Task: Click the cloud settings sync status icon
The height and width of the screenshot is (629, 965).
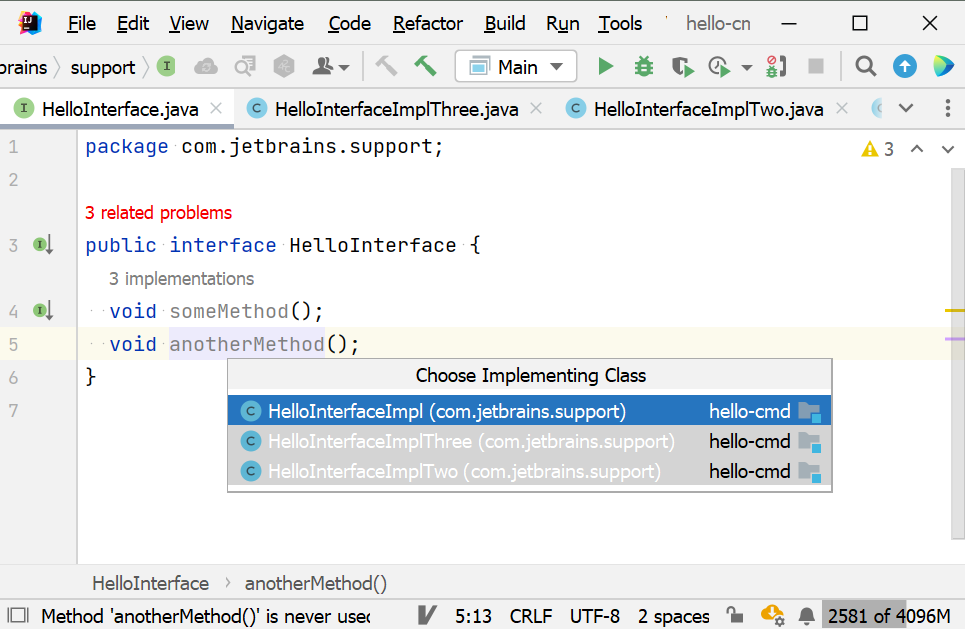Action: coord(772,615)
